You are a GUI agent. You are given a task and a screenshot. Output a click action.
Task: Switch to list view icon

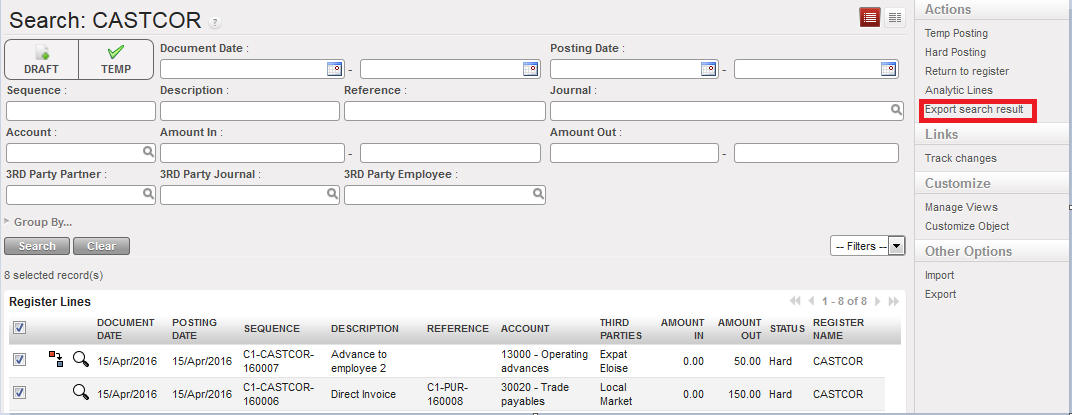tap(870, 17)
